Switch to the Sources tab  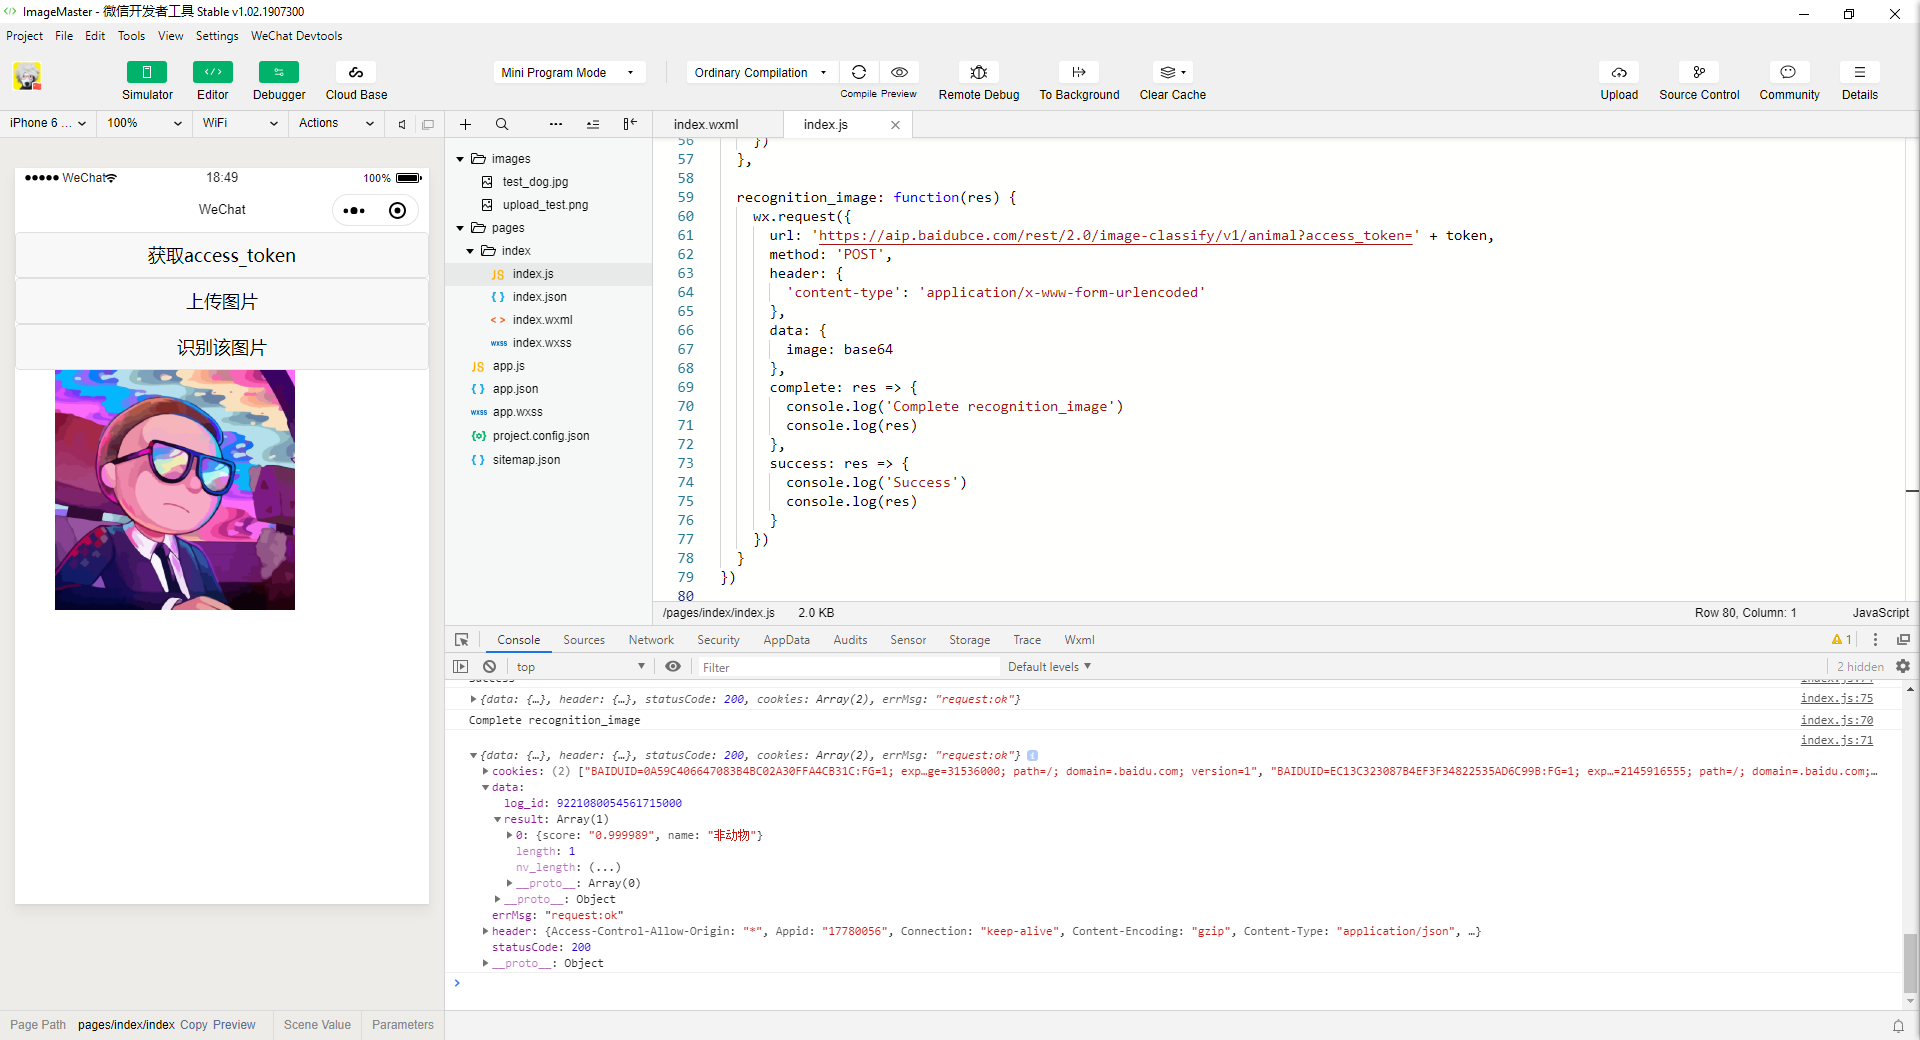coord(584,640)
